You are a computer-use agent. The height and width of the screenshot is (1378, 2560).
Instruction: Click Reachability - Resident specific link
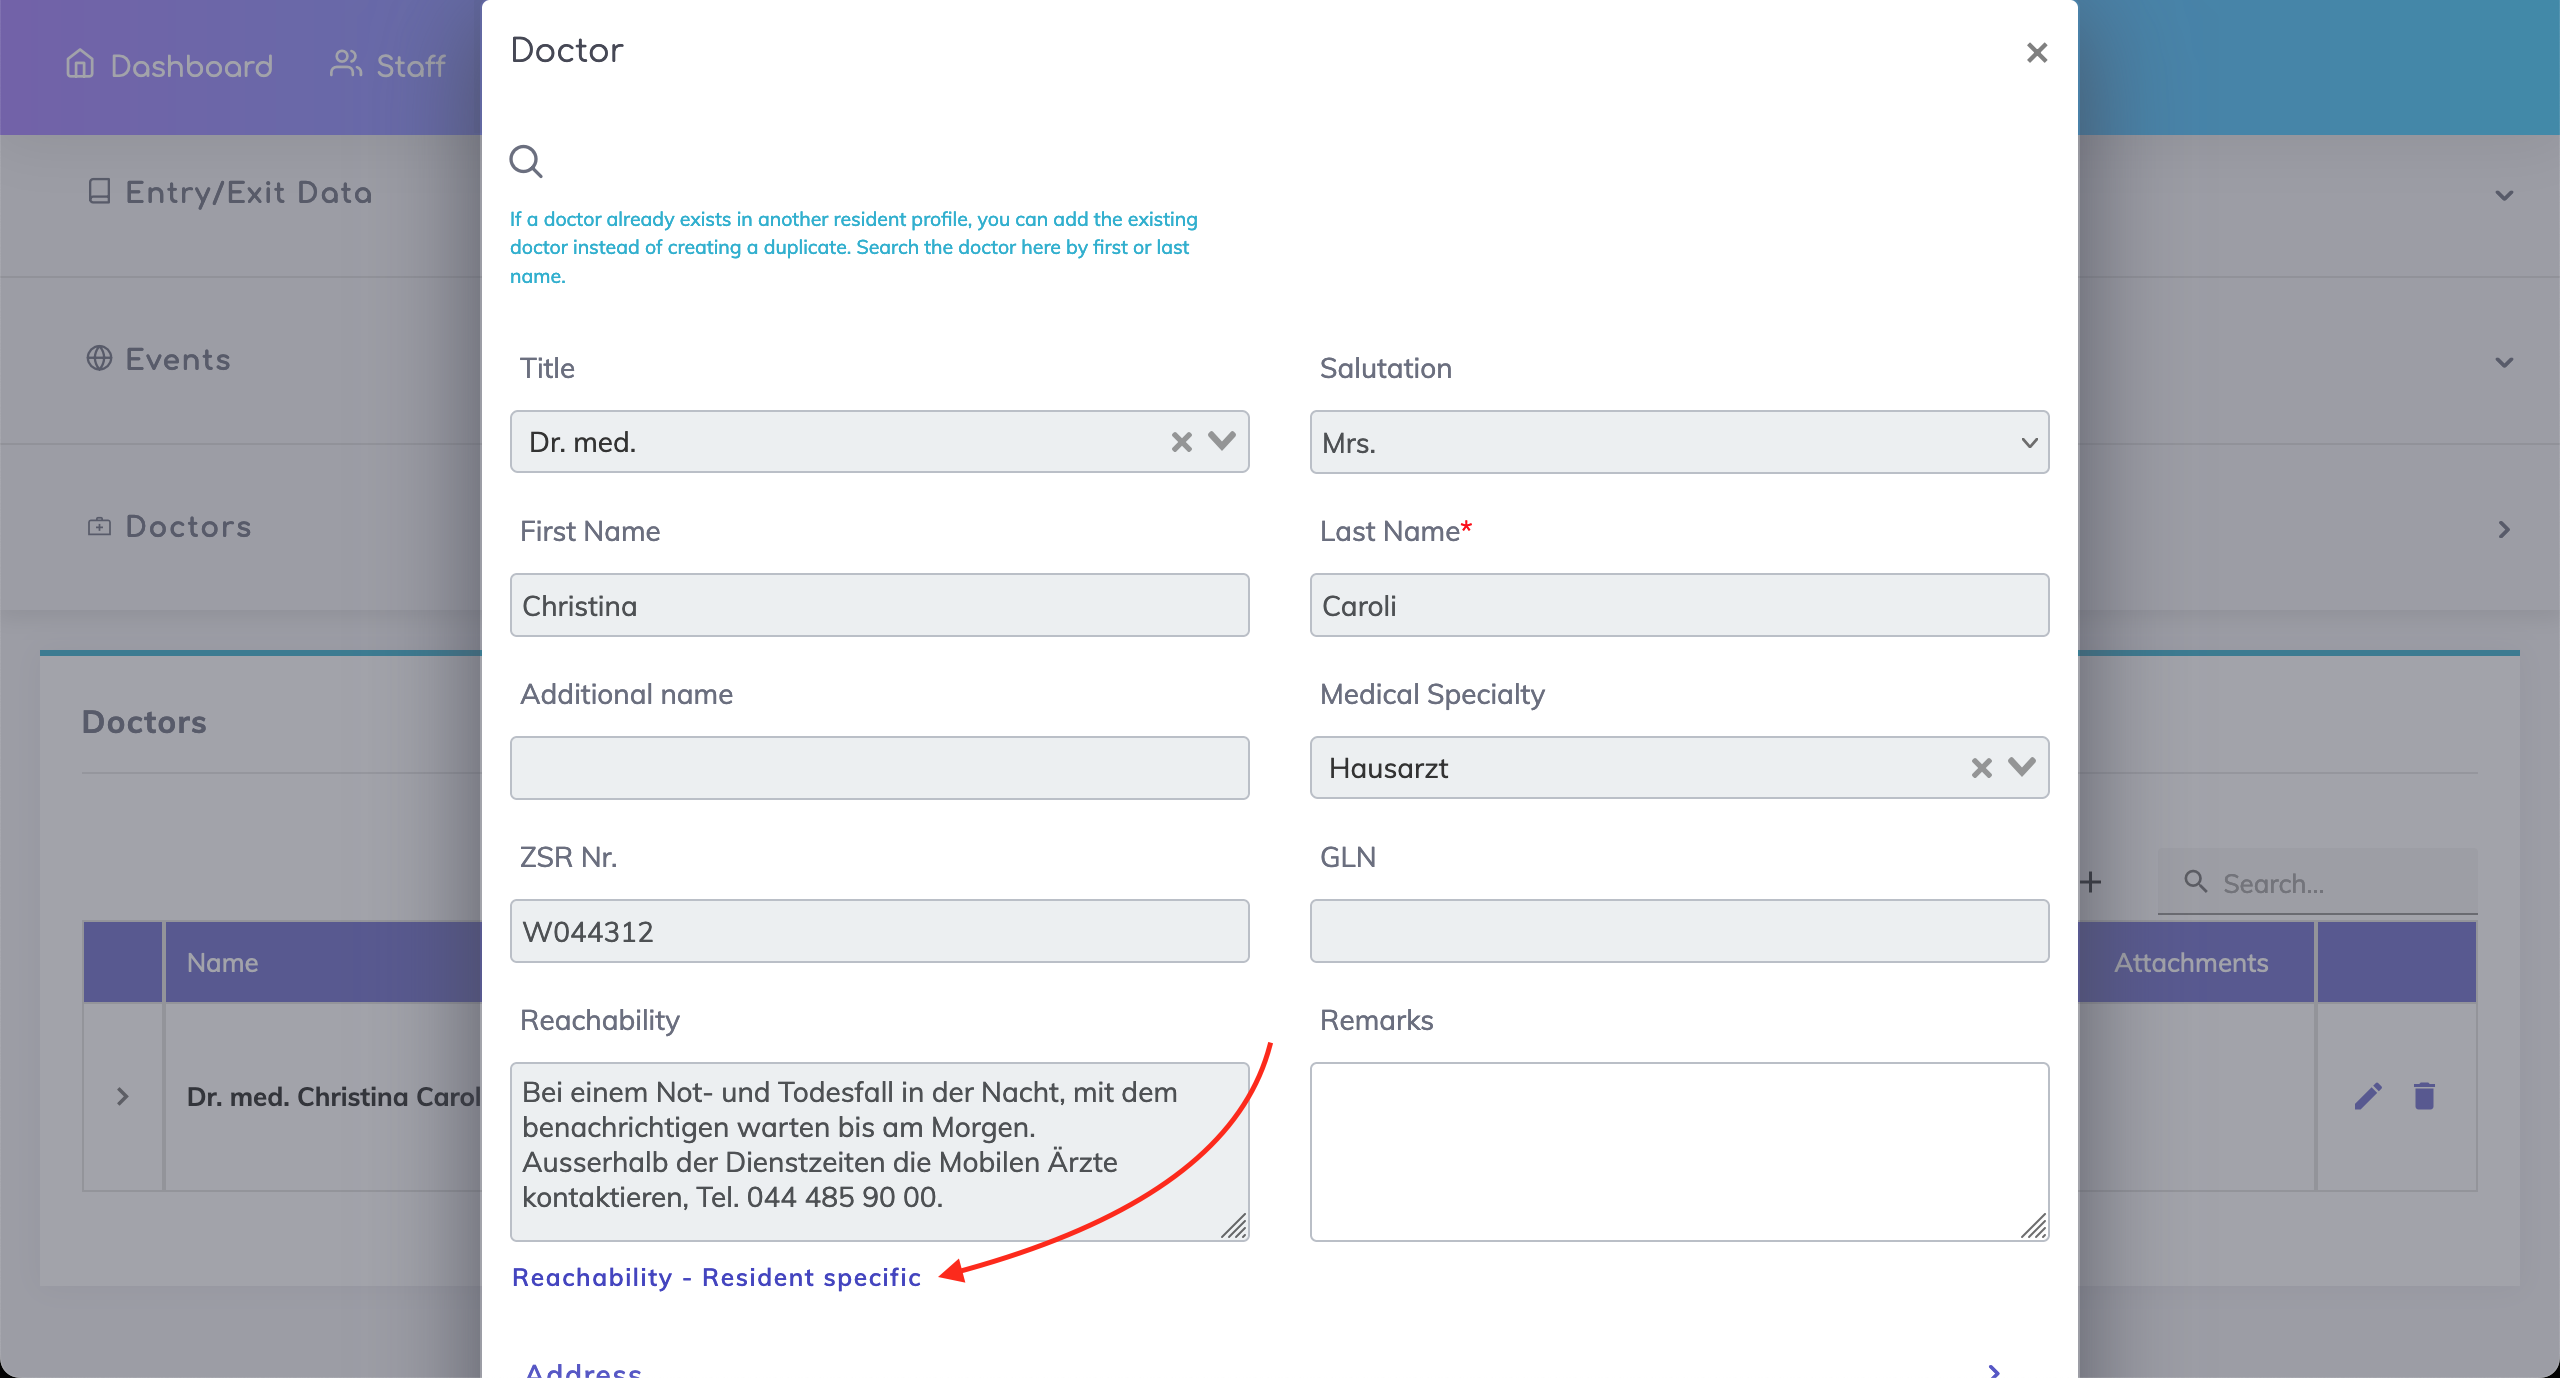point(716,1277)
